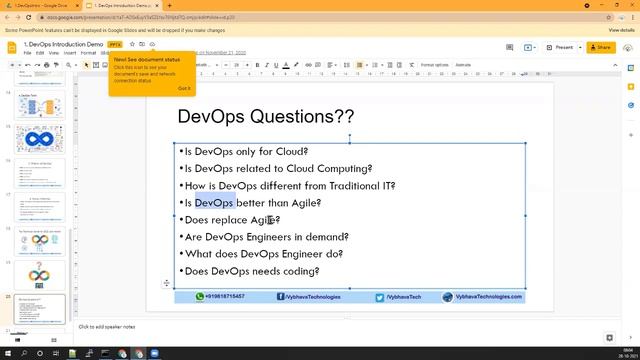Open the Present to meeting dropdown
Viewport: 640px width, 360px height.
coord(530,47)
